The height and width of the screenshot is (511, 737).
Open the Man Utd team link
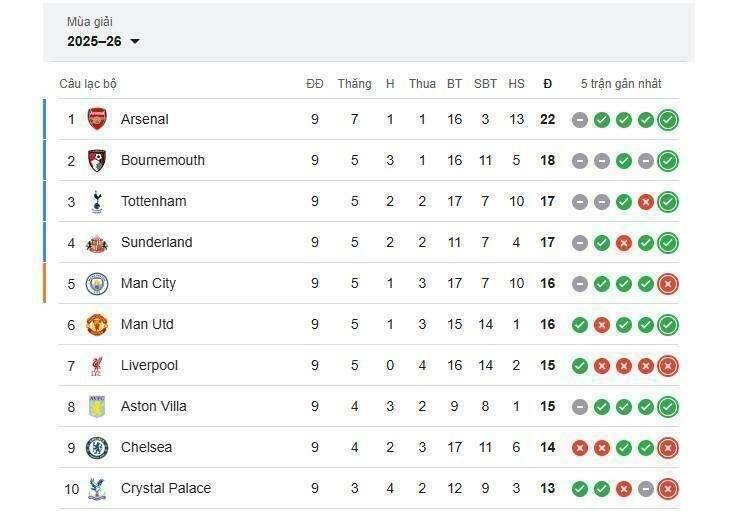click(x=147, y=324)
